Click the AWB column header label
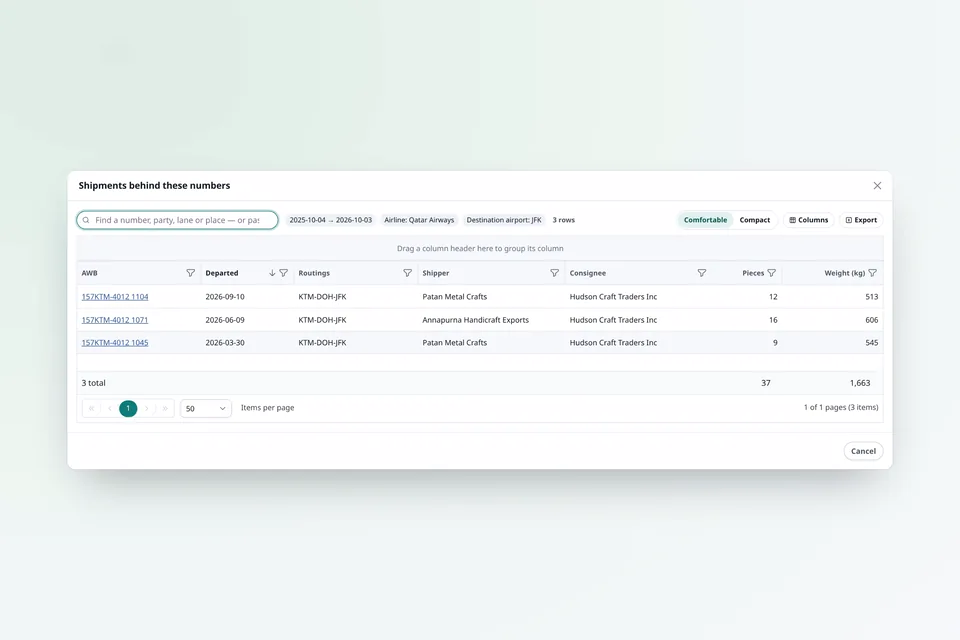960x640 pixels. click(89, 273)
